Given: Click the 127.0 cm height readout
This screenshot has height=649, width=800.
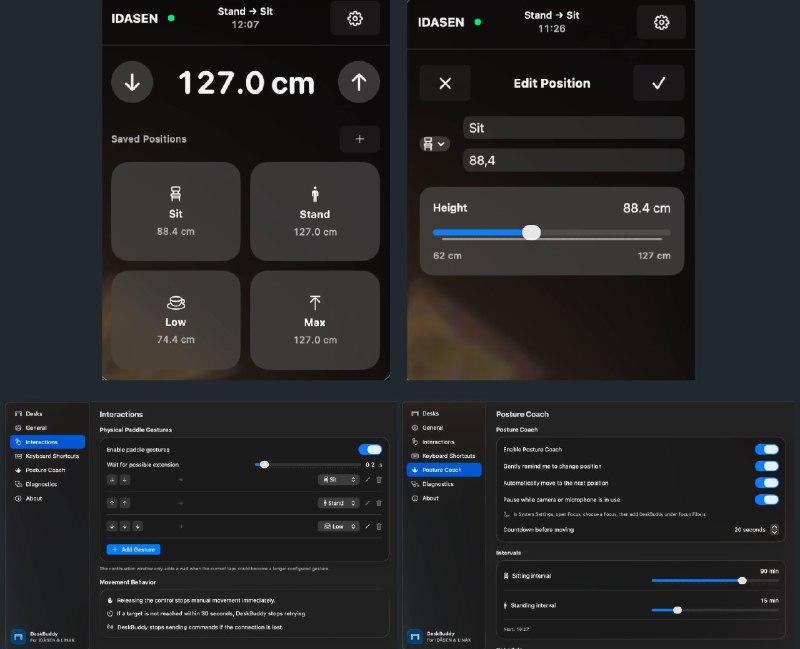Looking at the screenshot, I should [246, 83].
